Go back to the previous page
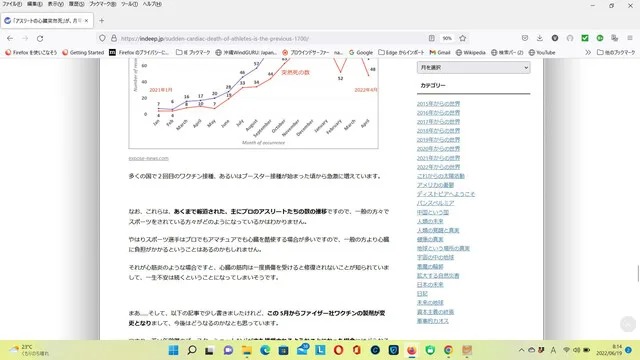 click(x=10, y=38)
